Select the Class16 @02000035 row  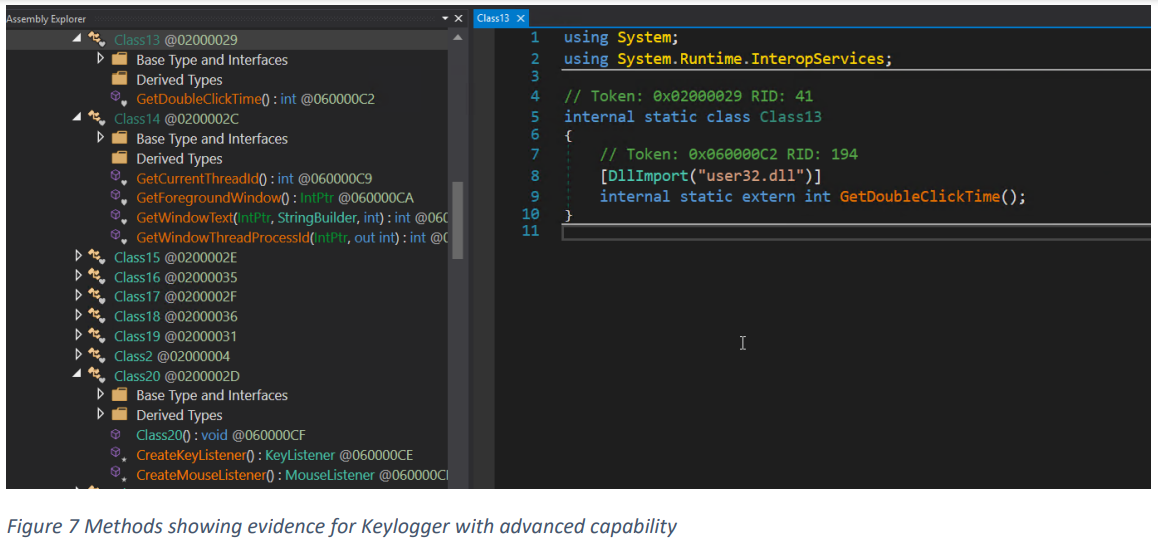(x=176, y=277)
